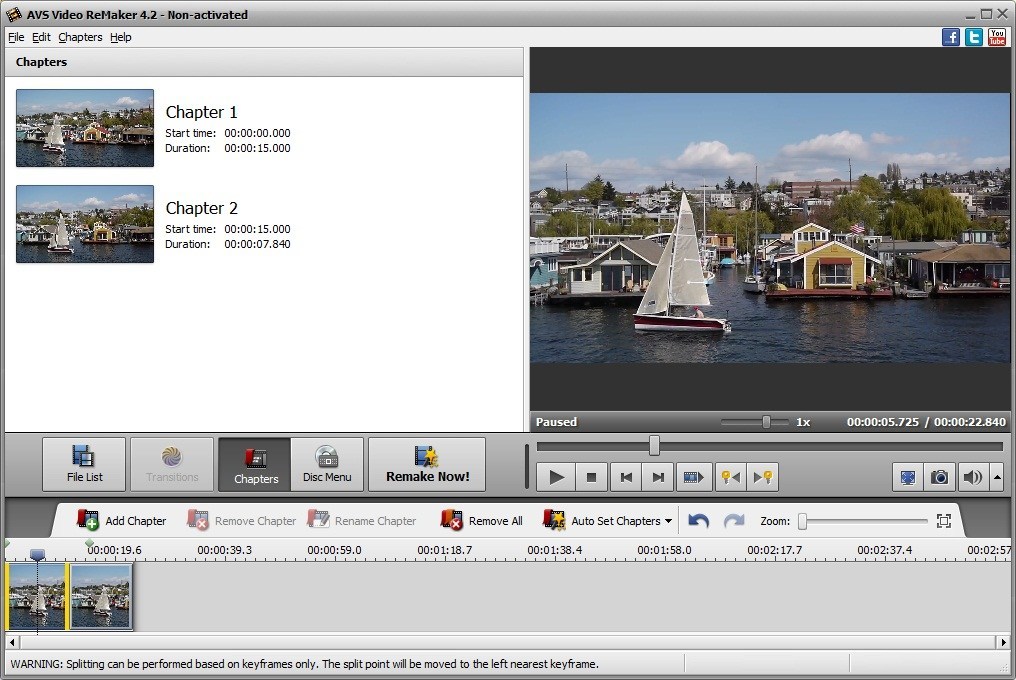Play the video preview
The width and height of the screenshot is (1016, 680).
pos(556,478)
